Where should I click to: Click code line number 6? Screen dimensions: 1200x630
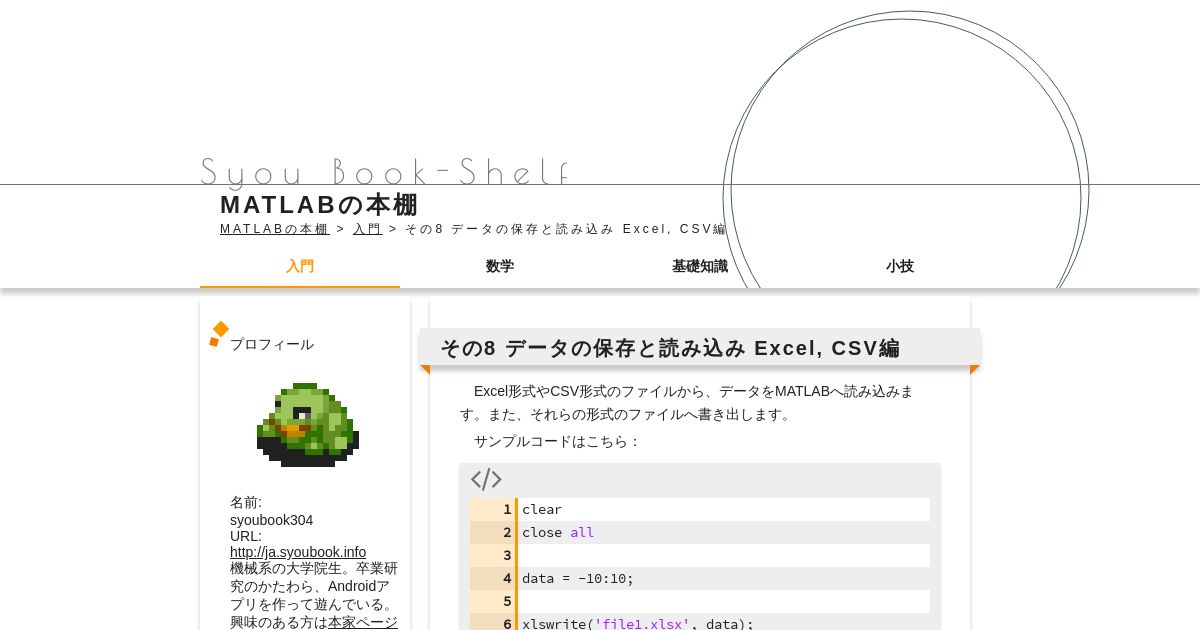pos(507,623)
